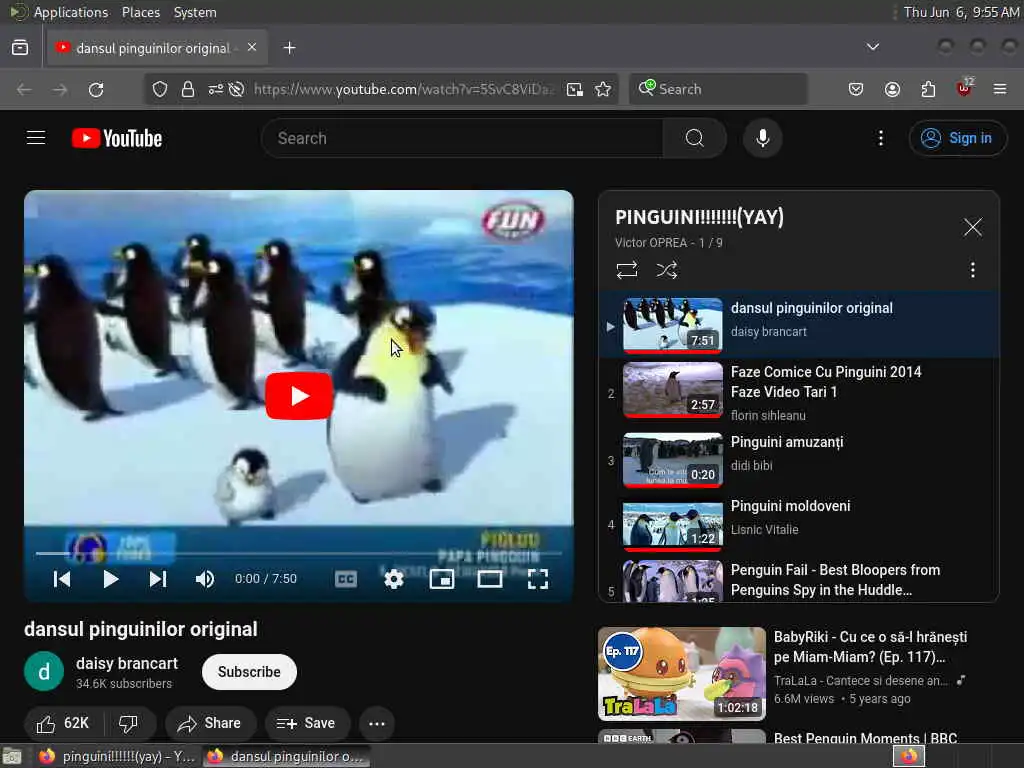Screen dimensions: 1024x768
Task: Reload the page in Firefox
Action: coord(96,89)
